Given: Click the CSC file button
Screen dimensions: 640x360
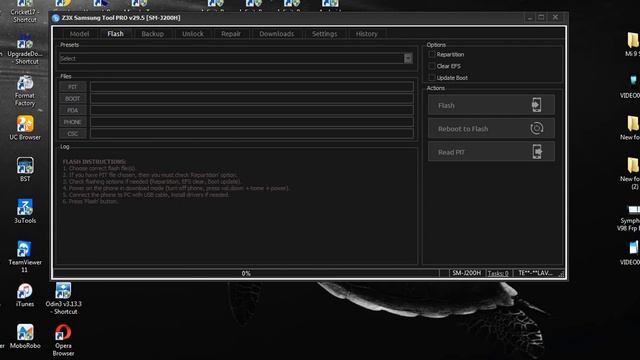Looking at the screenshot, I should coord(73,133).
